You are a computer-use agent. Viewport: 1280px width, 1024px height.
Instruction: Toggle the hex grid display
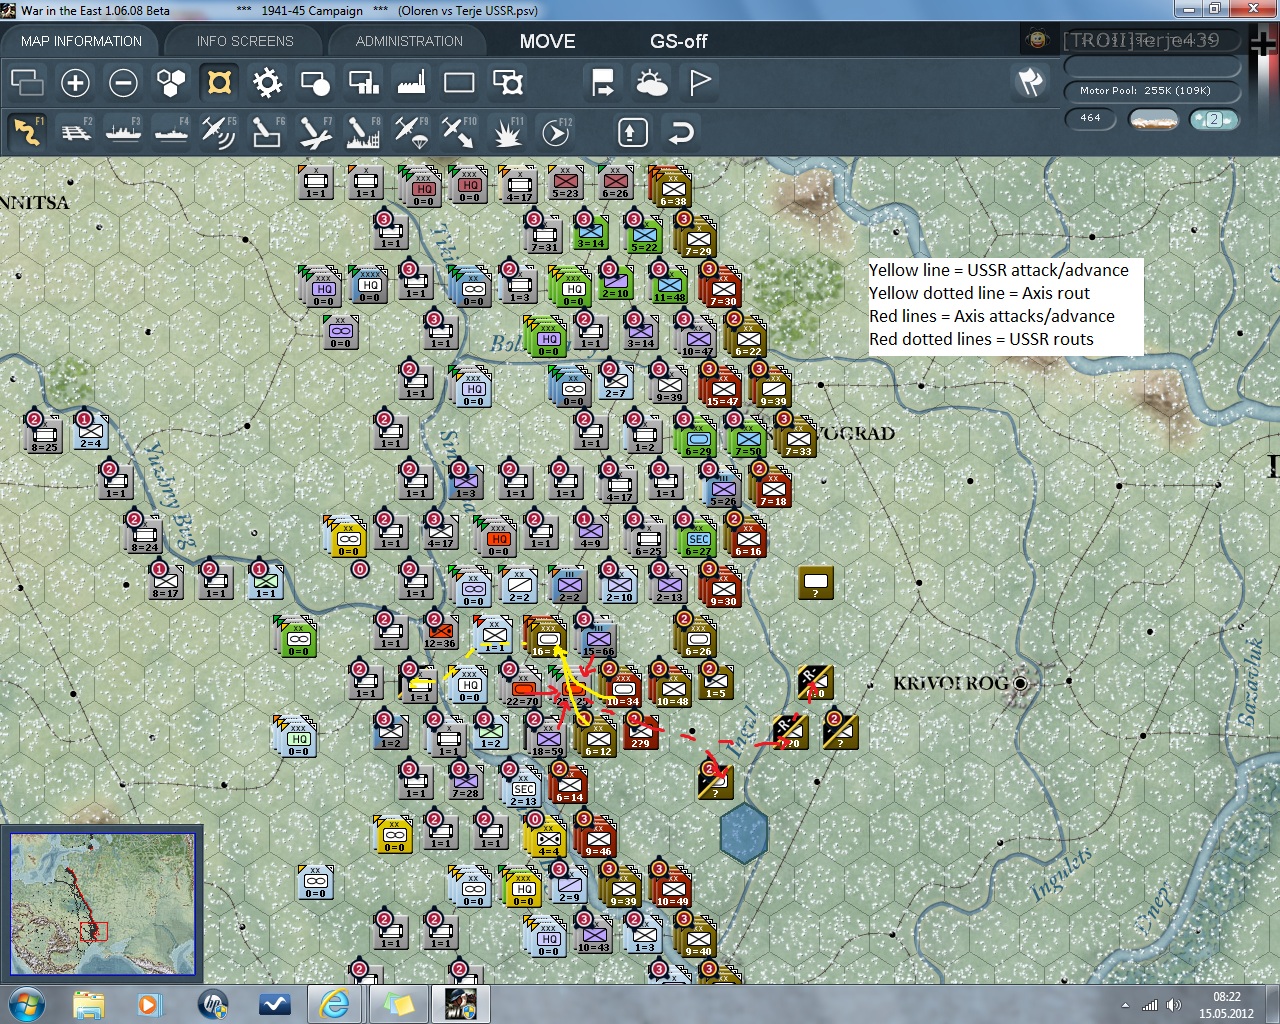pyautogui.click(x=171, y=83)
